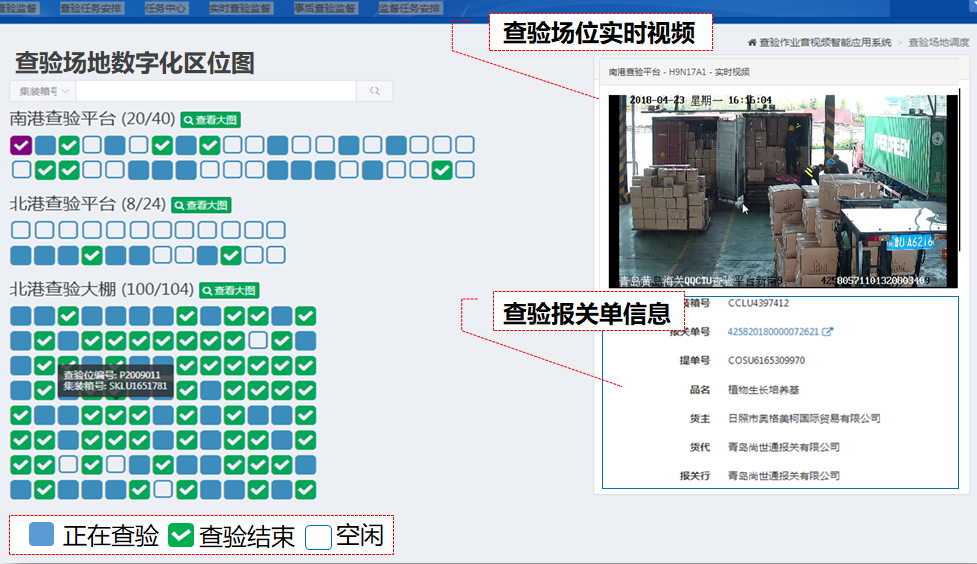
Task: Select the only empty slot in 北港查验大棚 second row
Action: 258,340
